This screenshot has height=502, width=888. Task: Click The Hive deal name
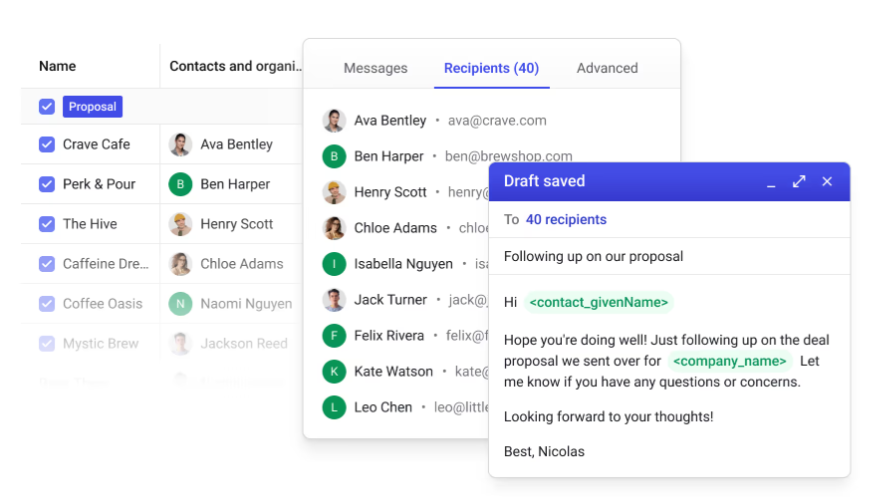pos(89,224)
